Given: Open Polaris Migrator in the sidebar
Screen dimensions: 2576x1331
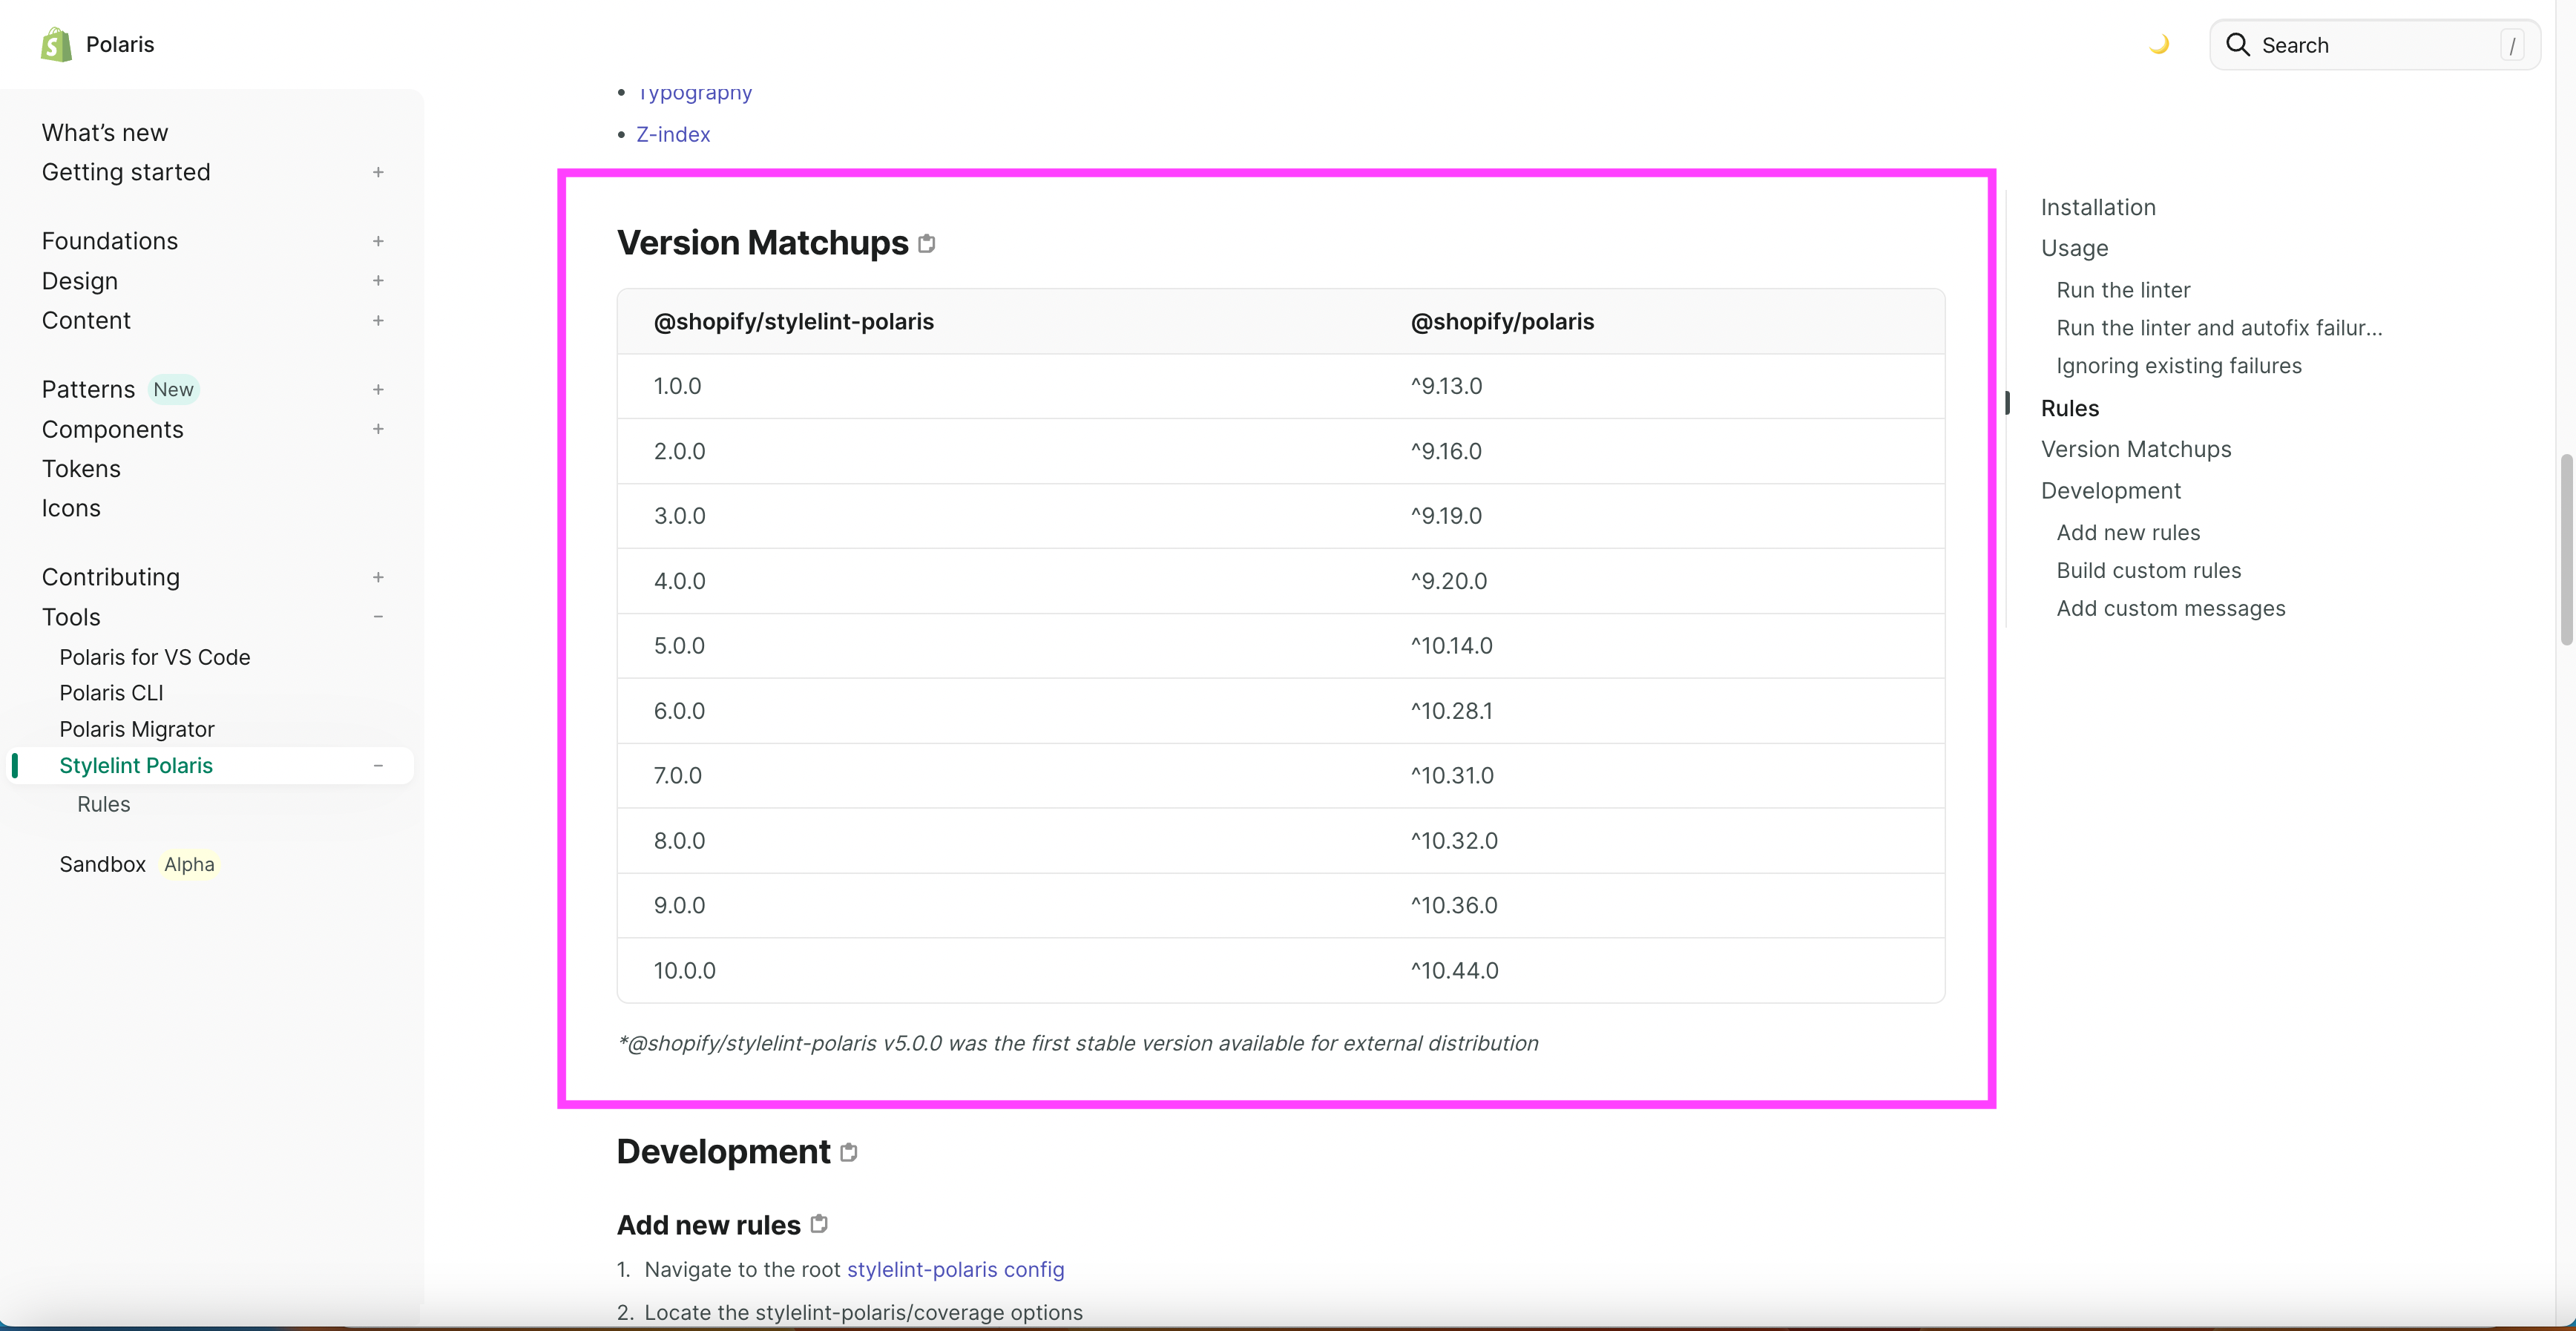Looking at the screenshot, I should pyautogui.click(x=137, y=729).
